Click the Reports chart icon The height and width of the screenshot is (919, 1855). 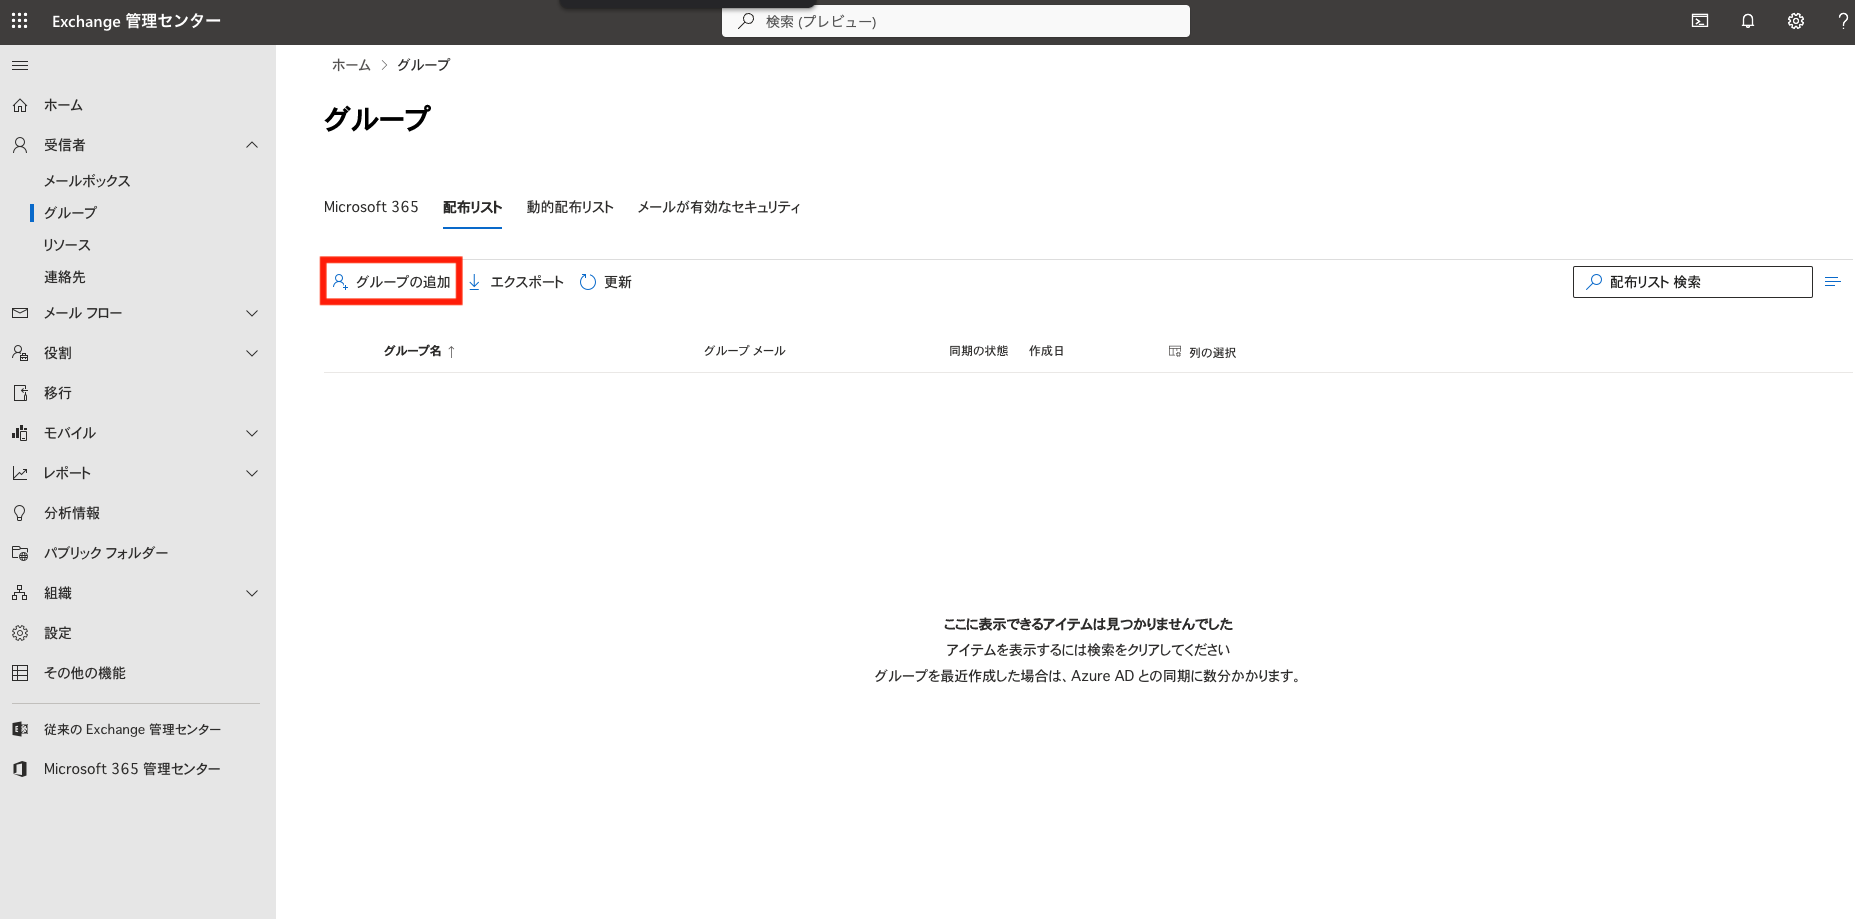(x=20, y=473)
